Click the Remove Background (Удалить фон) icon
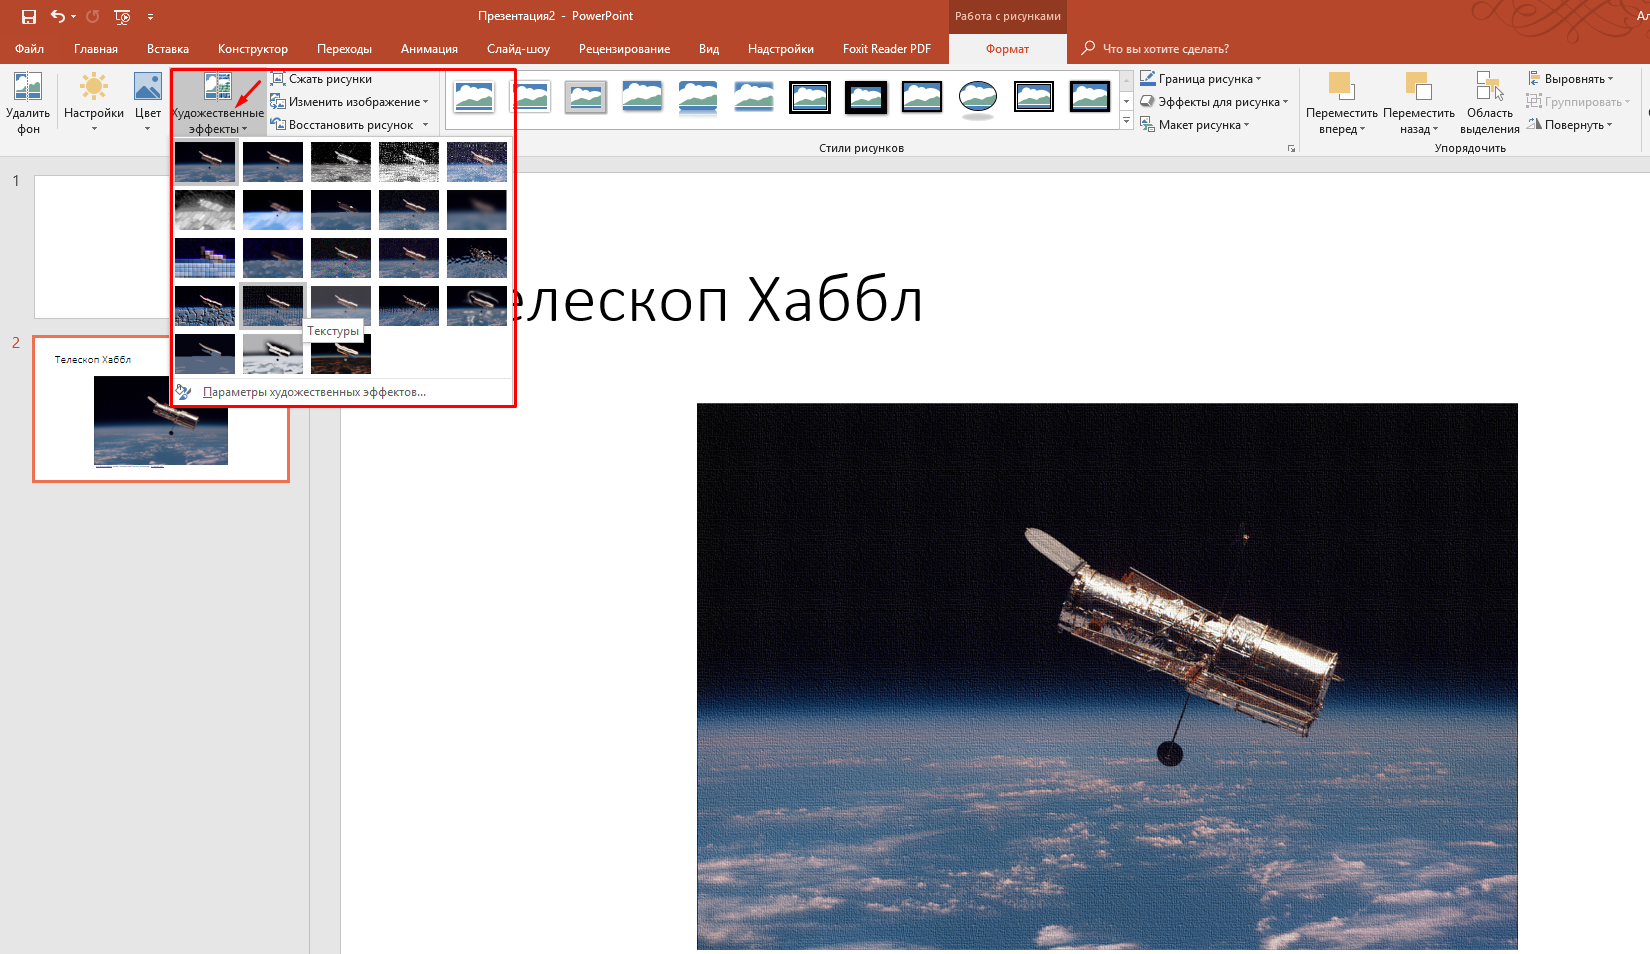 (28, 88)
